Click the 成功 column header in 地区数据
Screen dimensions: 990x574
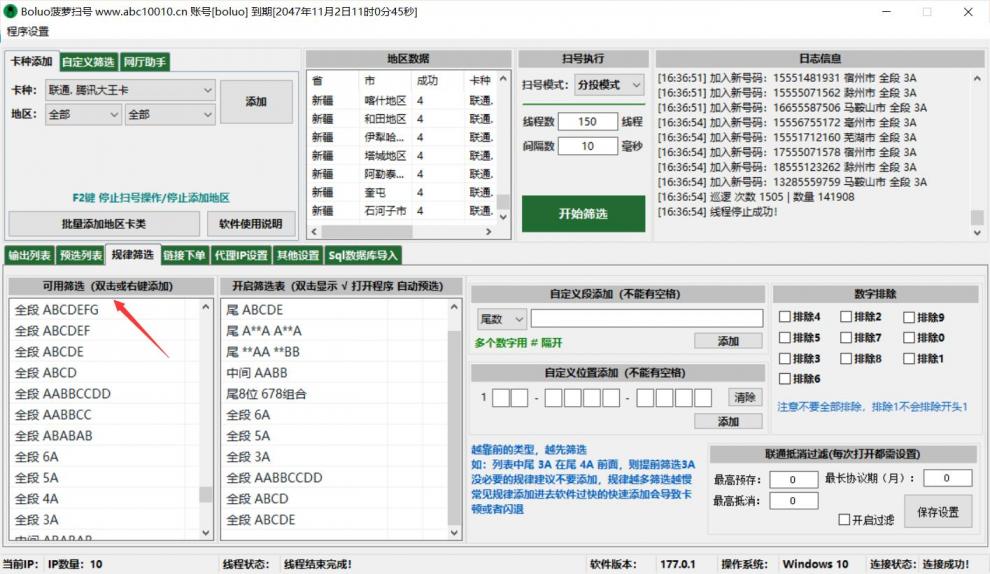pos(438,80)
